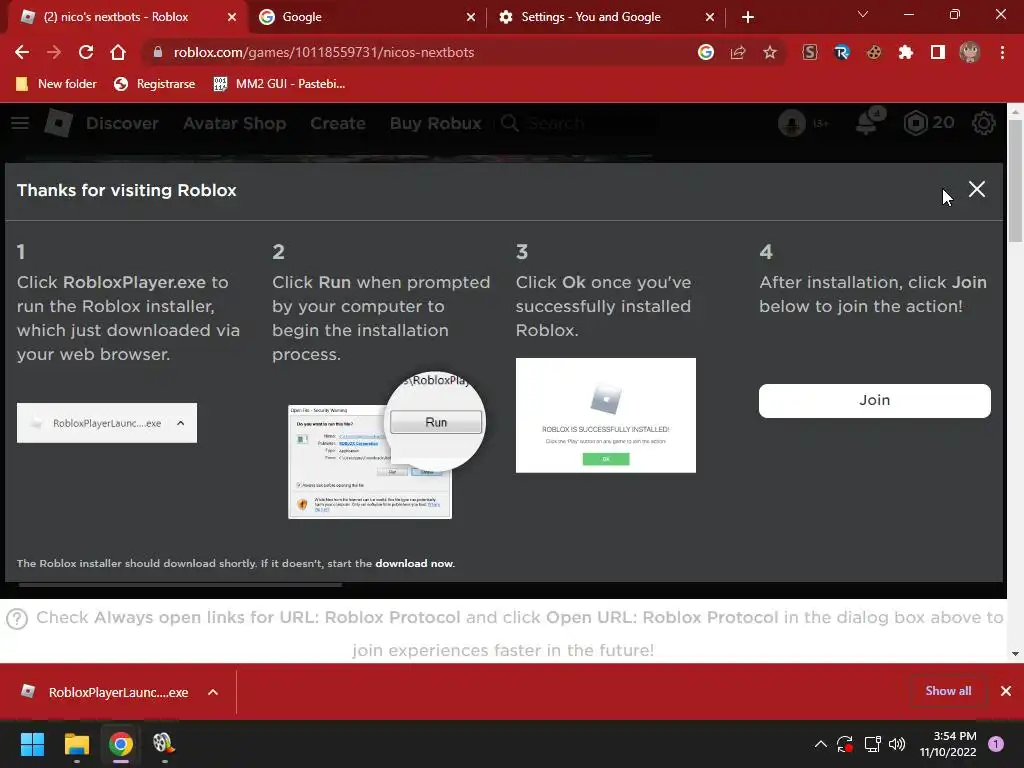Share this page via share icon
The image size is (1024, 768).
pyautogui.click(x=738, y=52)
